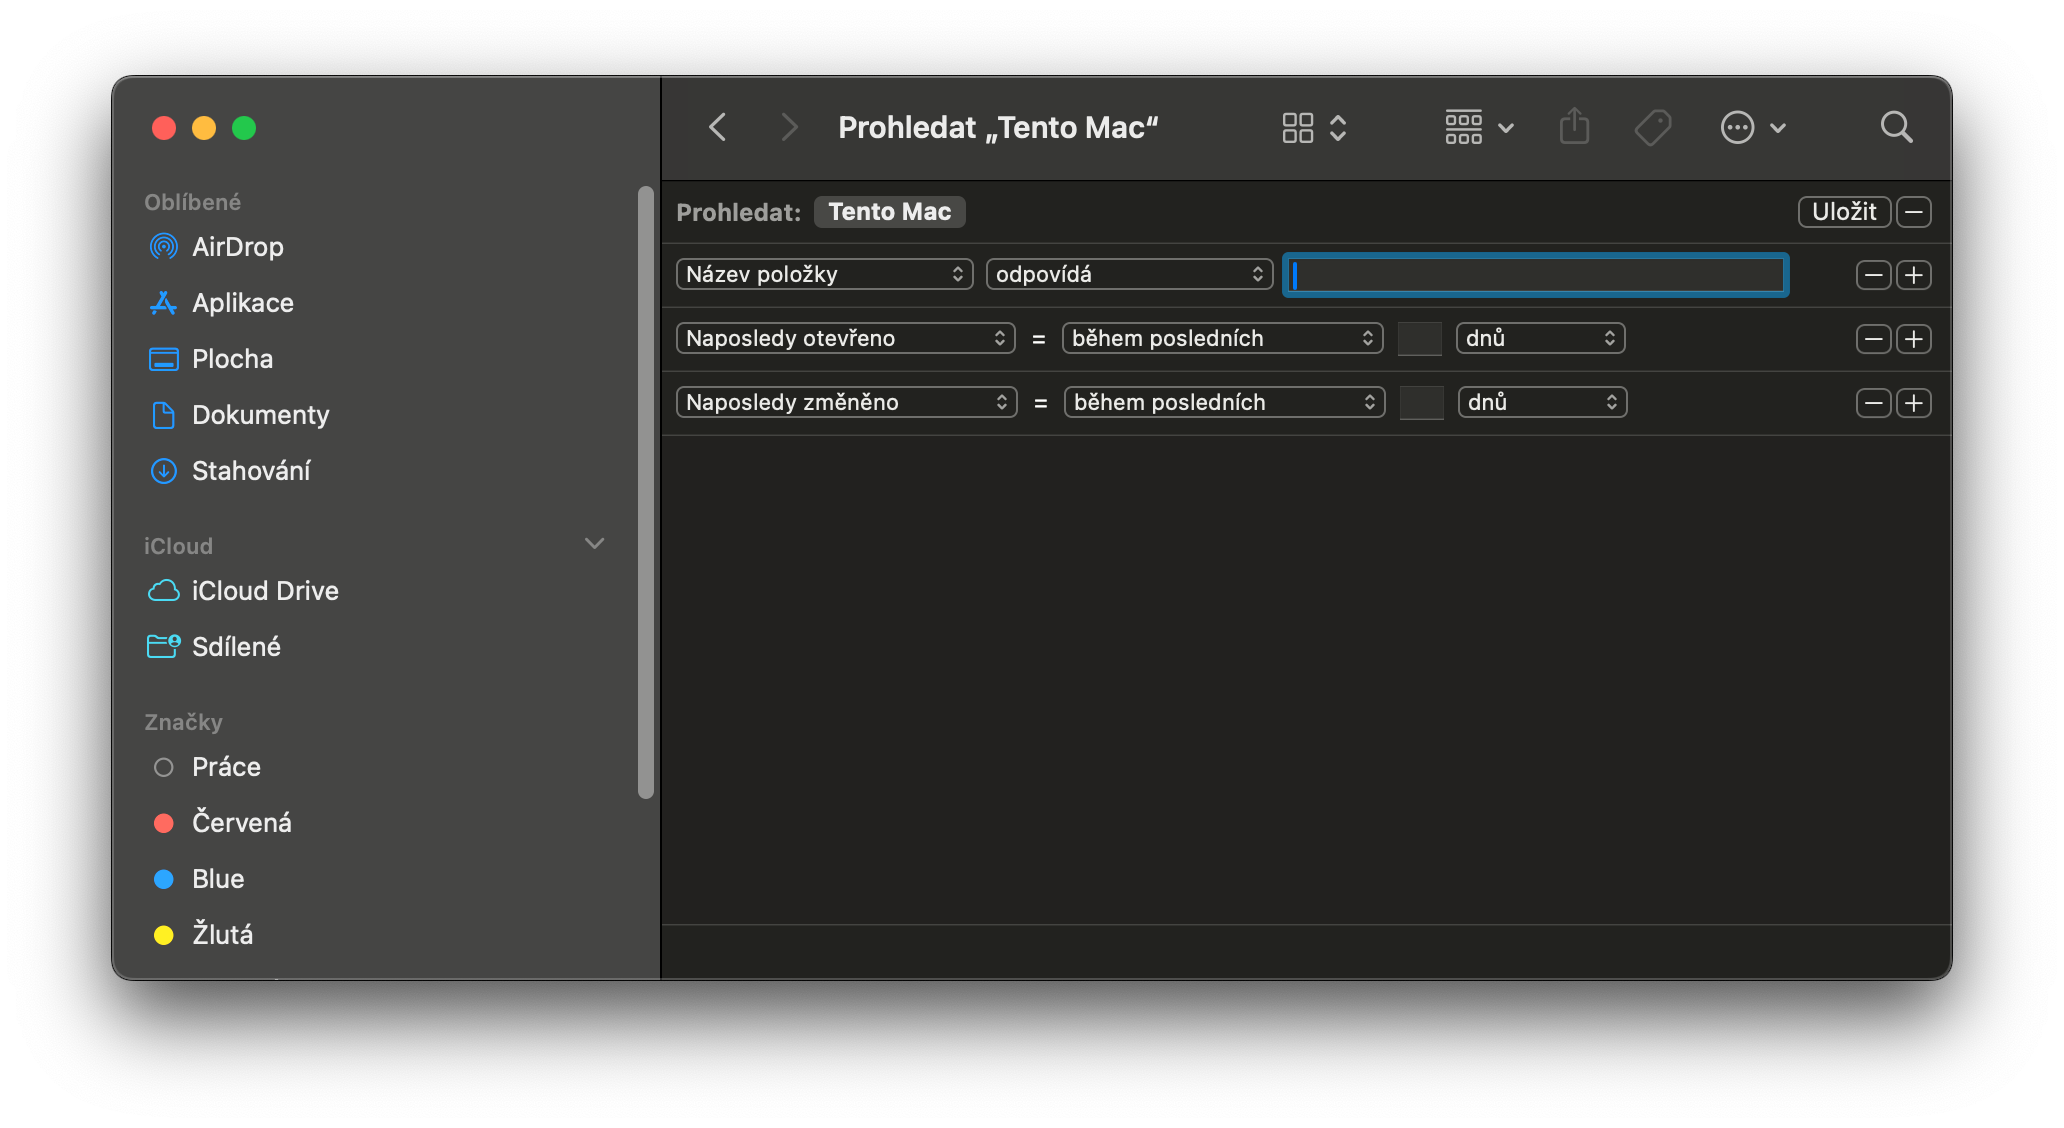Click the days number field for Naposledy změněno

coord(1421,403)
